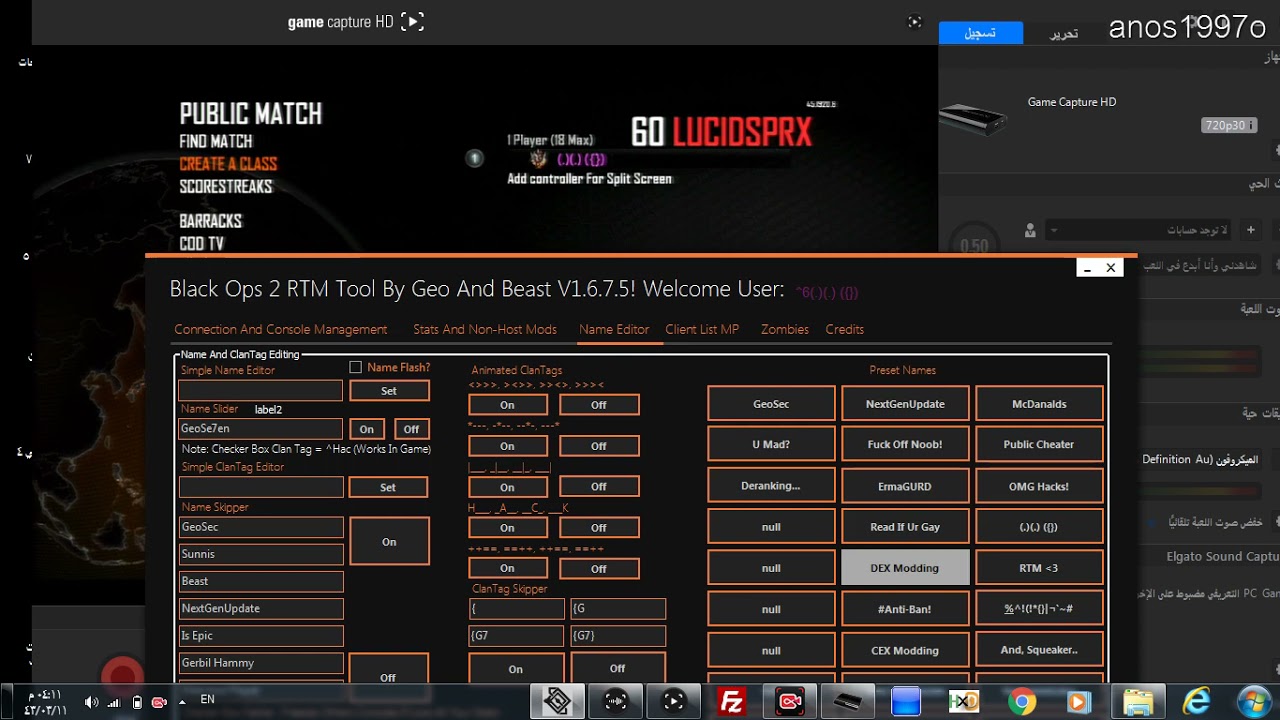Click the battery icon in system tray
Viewport: 1280px width, 720px height.
[x=137, y=702]
